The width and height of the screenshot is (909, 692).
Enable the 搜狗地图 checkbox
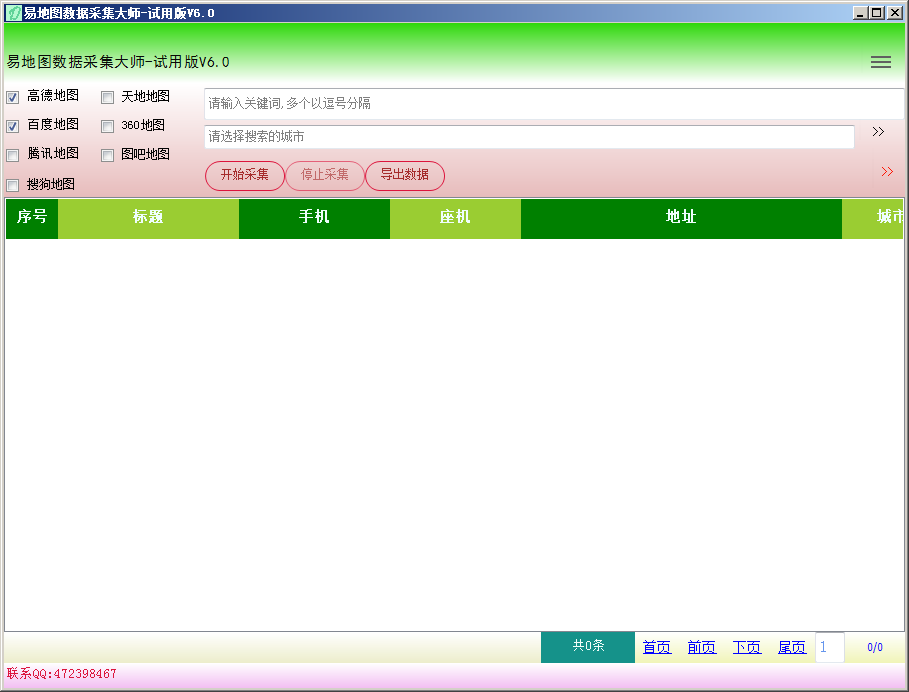point(13,185)
